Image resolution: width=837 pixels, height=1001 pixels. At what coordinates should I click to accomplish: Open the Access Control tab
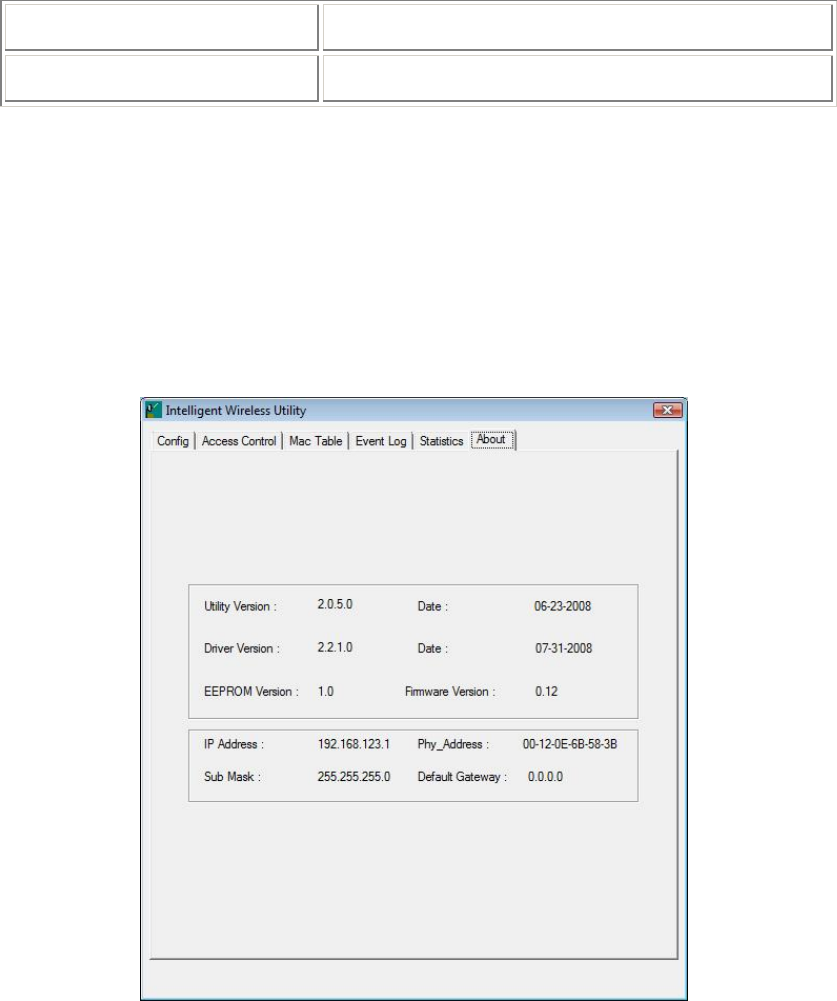(x=239, y=441)
